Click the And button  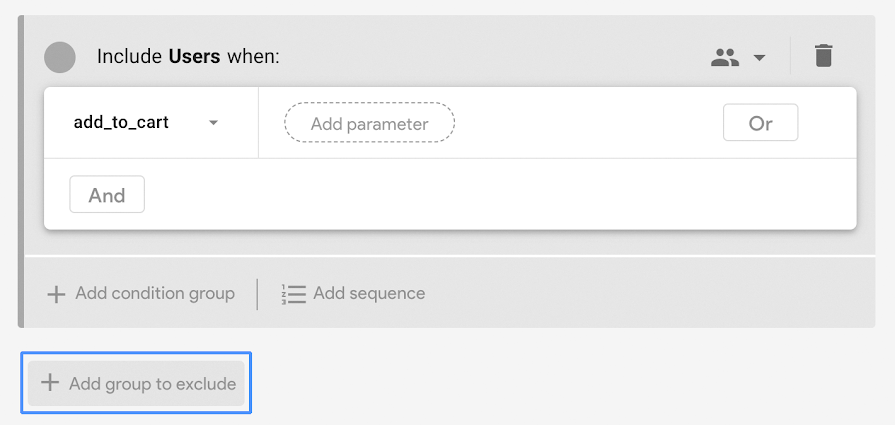tap(107, 195)
